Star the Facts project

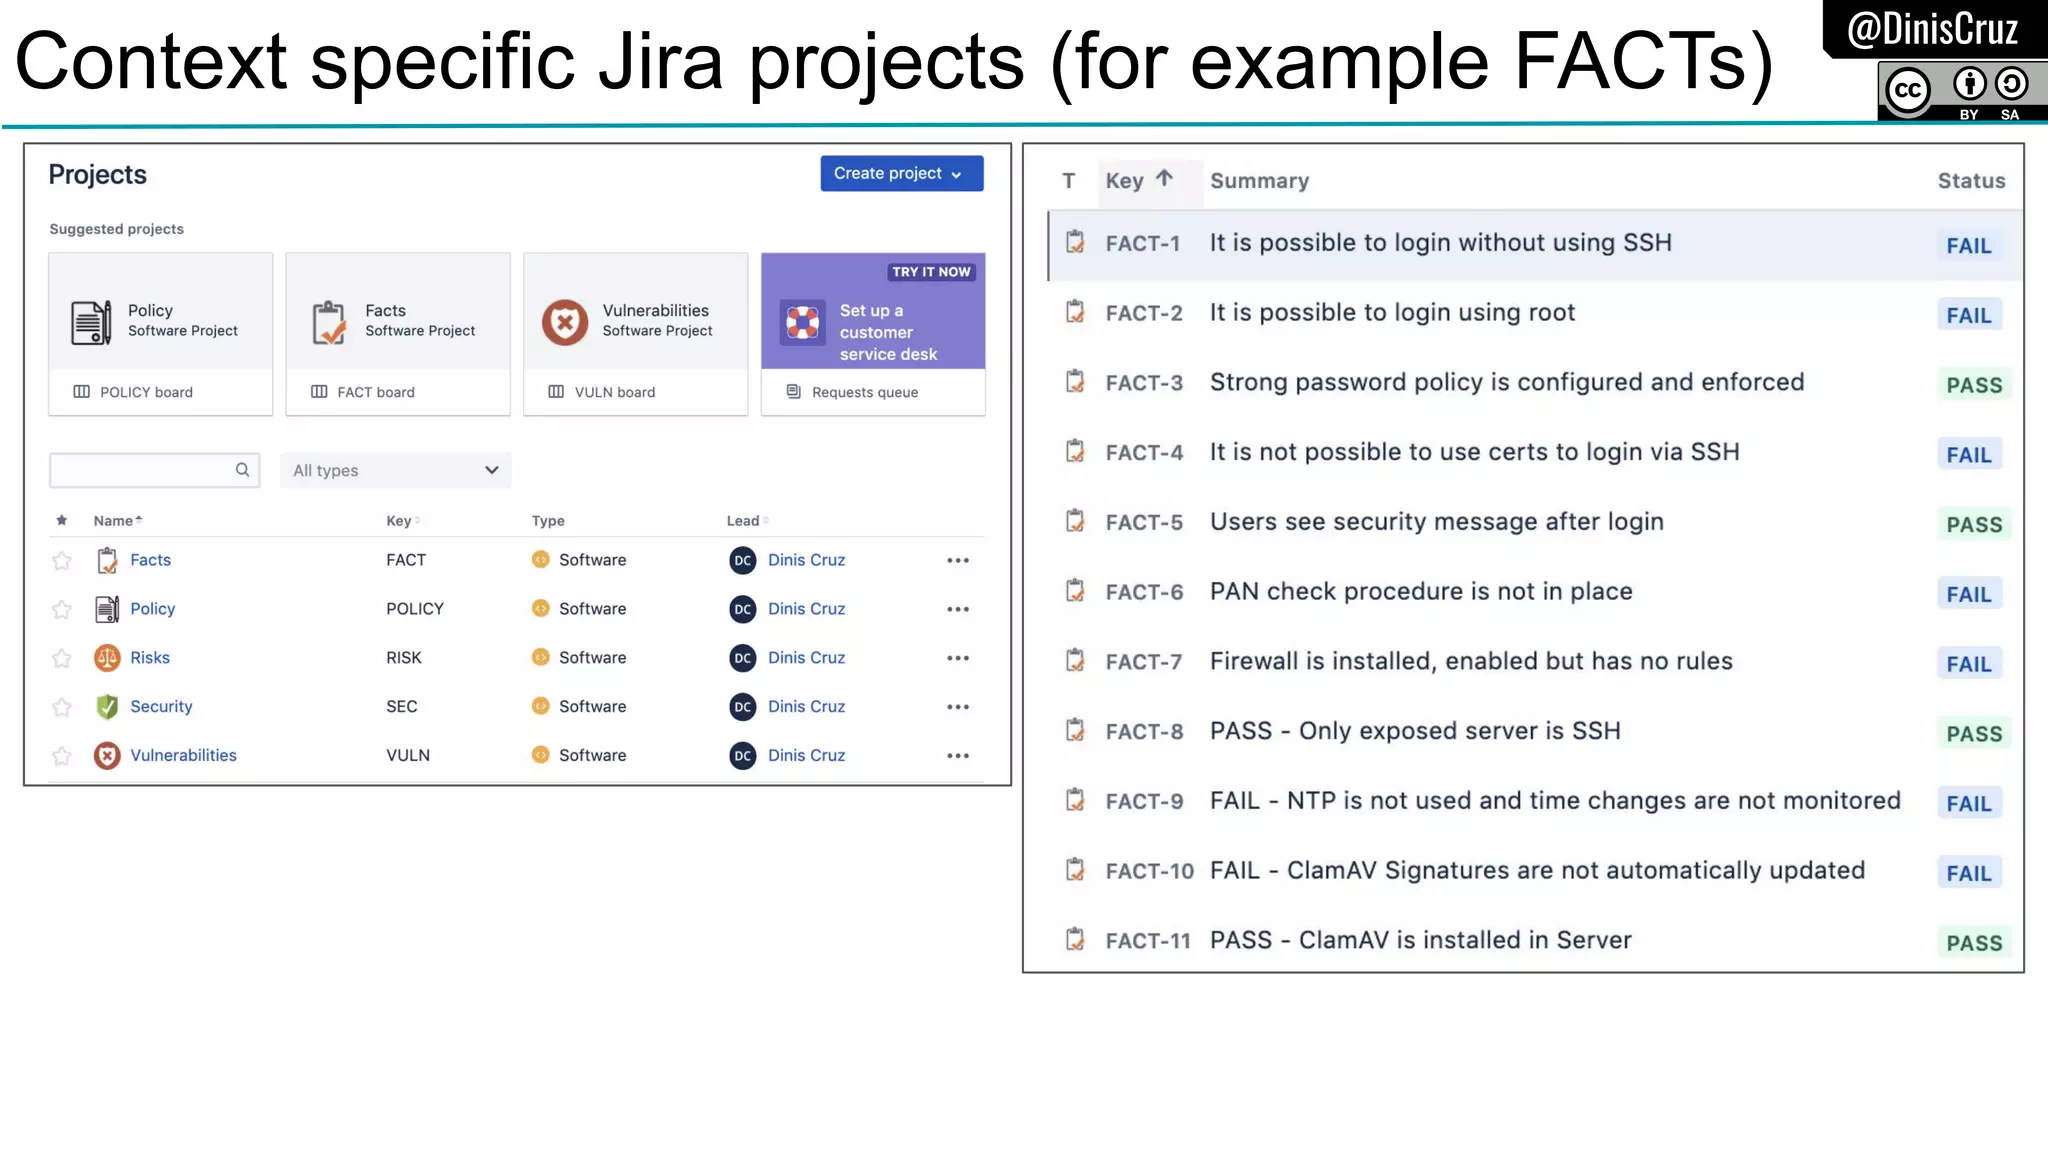[62, 561]
